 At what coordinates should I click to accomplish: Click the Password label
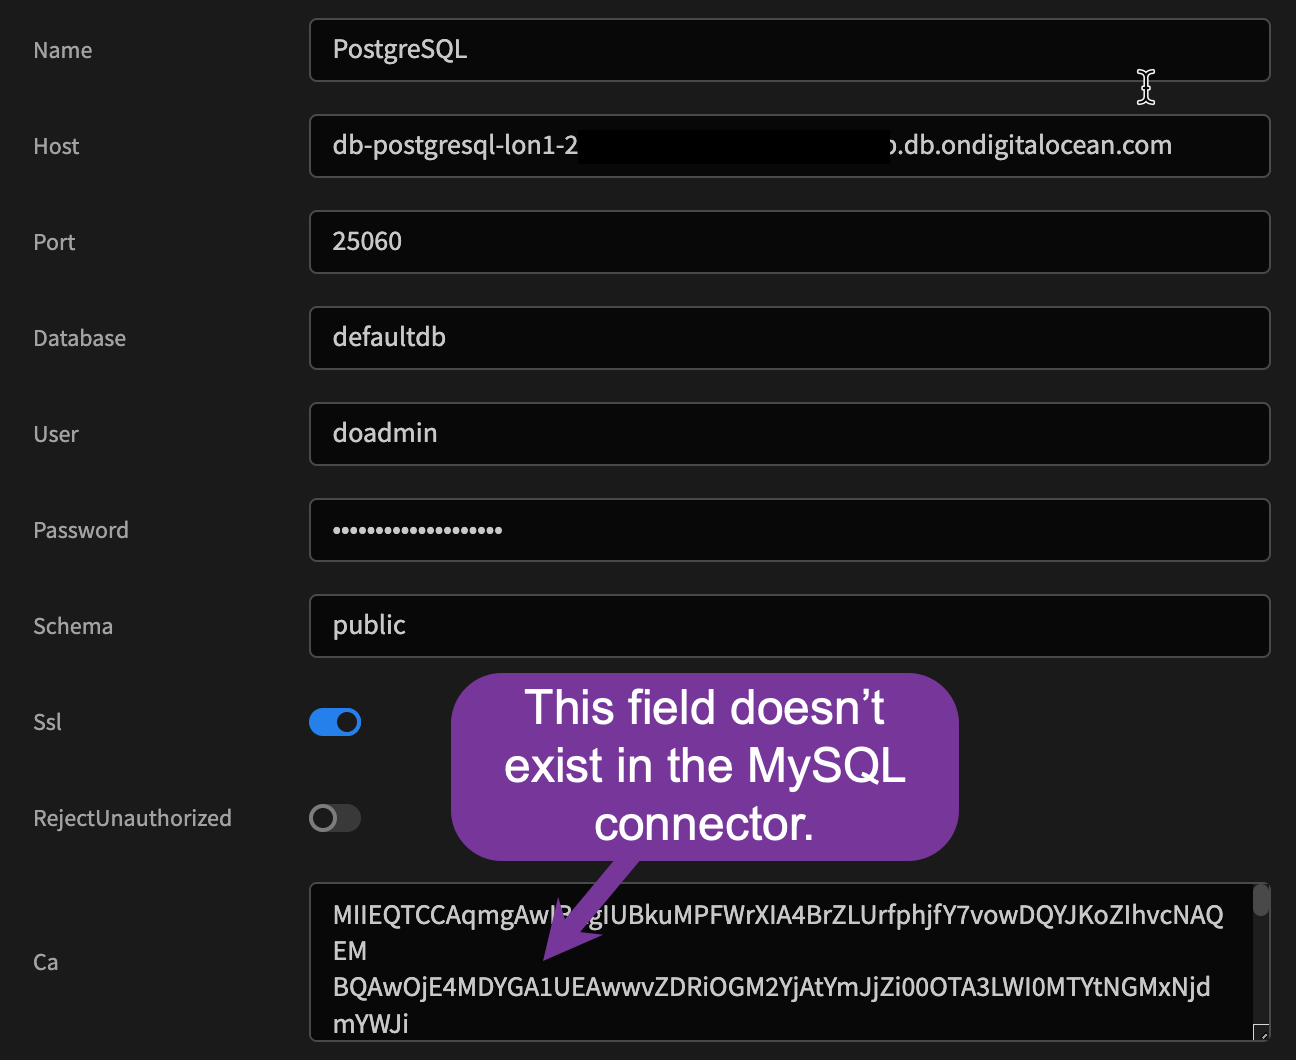81,530
